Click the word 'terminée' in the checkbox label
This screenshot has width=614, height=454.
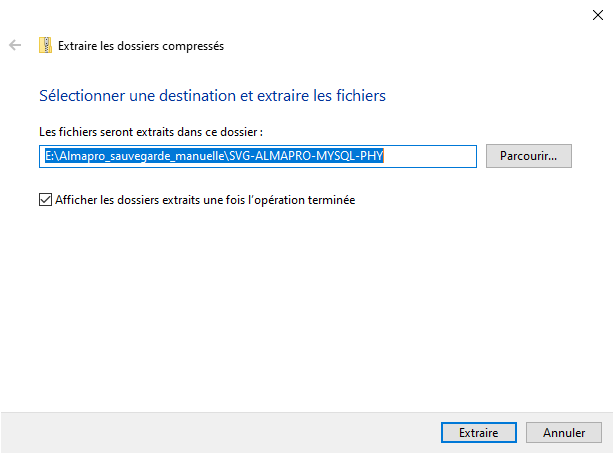click(331, 200)
